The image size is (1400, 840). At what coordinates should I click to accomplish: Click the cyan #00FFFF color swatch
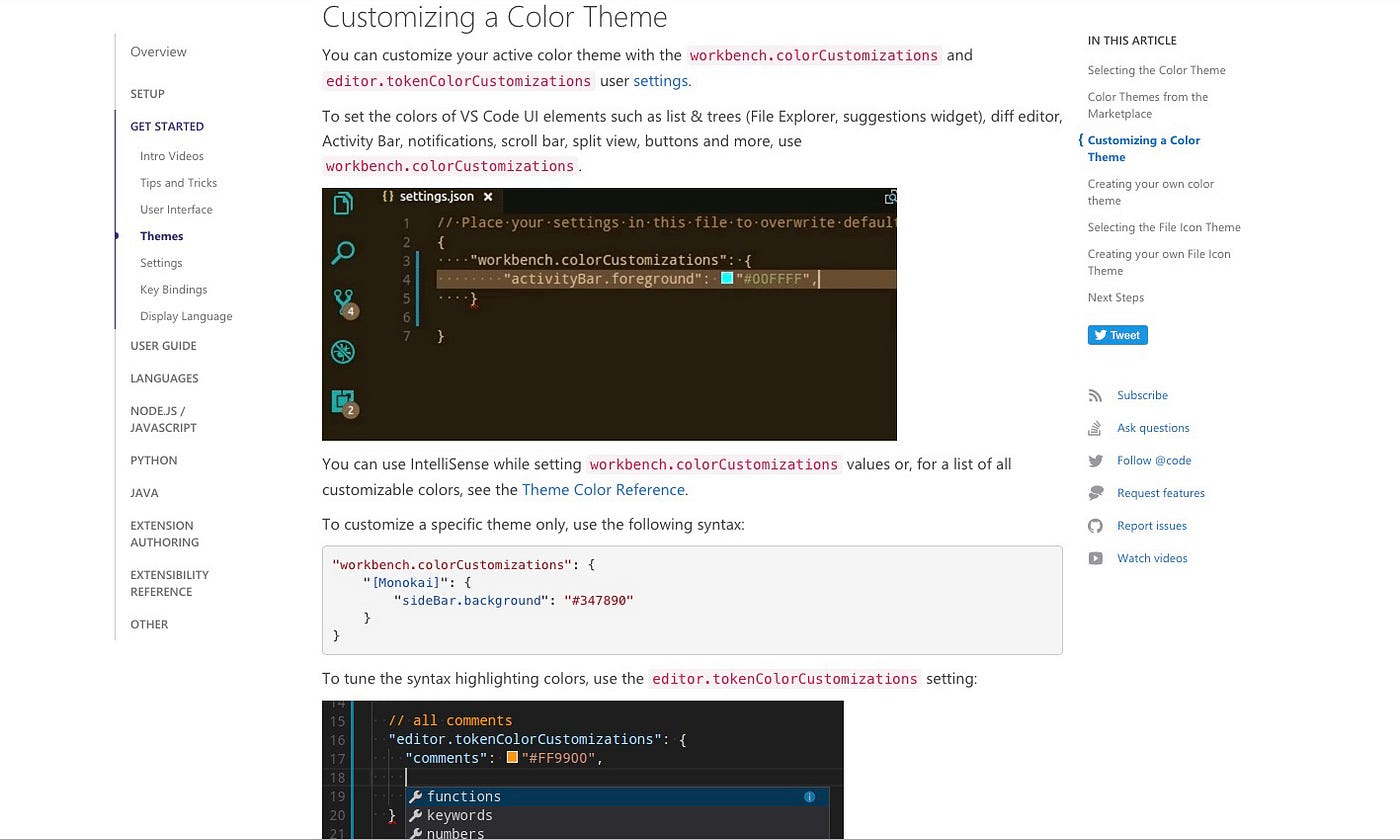(x=726, y=279)
